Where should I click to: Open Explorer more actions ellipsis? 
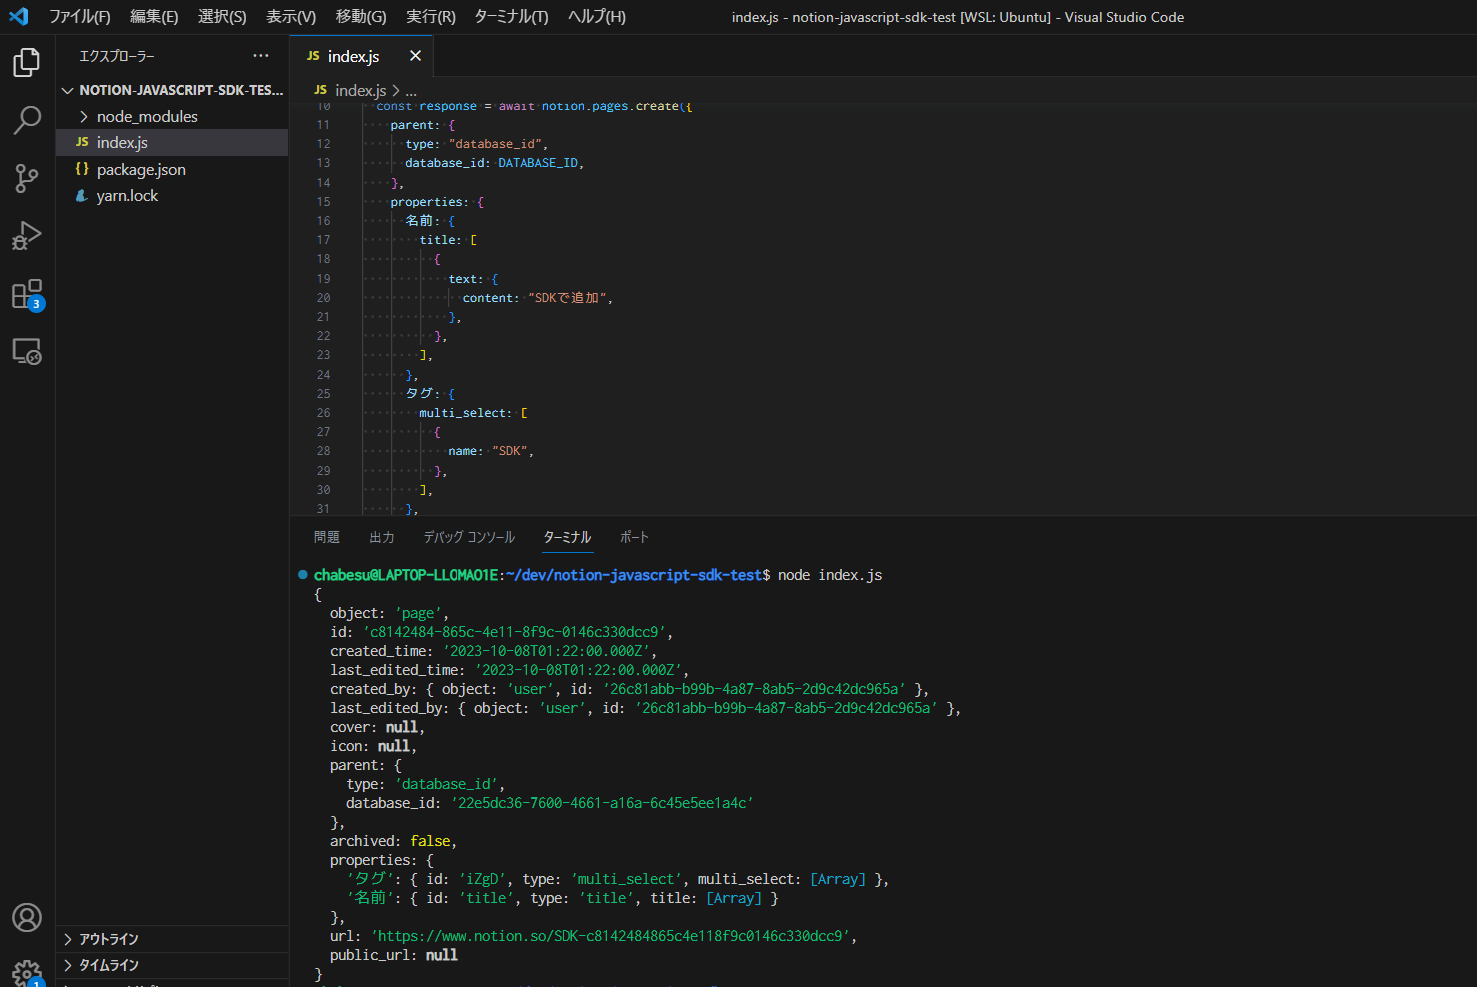[261, 56]
